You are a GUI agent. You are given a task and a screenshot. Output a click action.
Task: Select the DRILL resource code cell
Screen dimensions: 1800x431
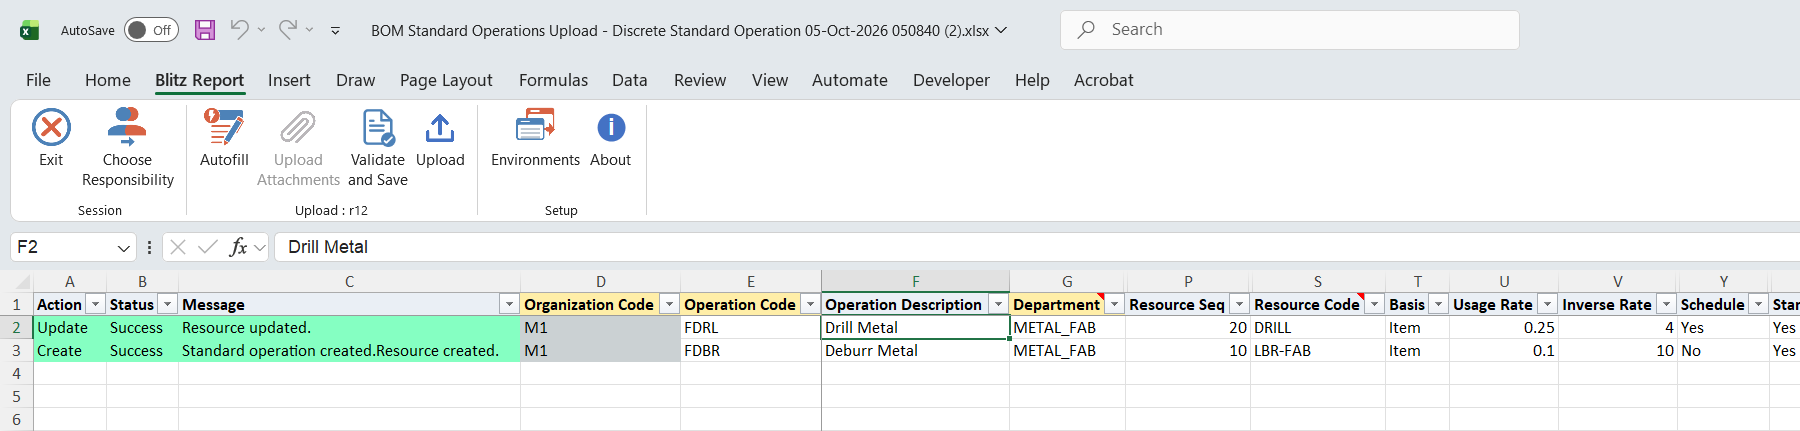coord(1317,328)
